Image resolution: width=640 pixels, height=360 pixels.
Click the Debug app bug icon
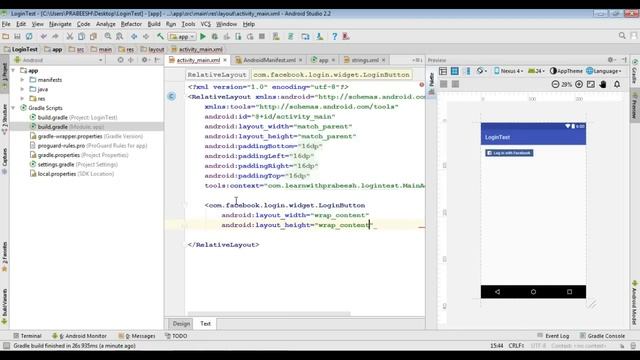[214, 36]
